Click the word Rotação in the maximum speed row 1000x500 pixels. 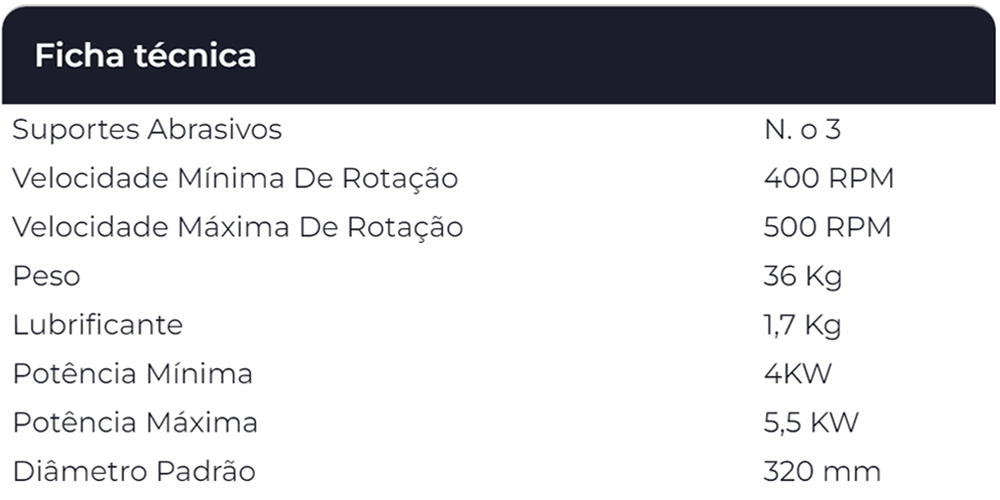pos(405,228)
